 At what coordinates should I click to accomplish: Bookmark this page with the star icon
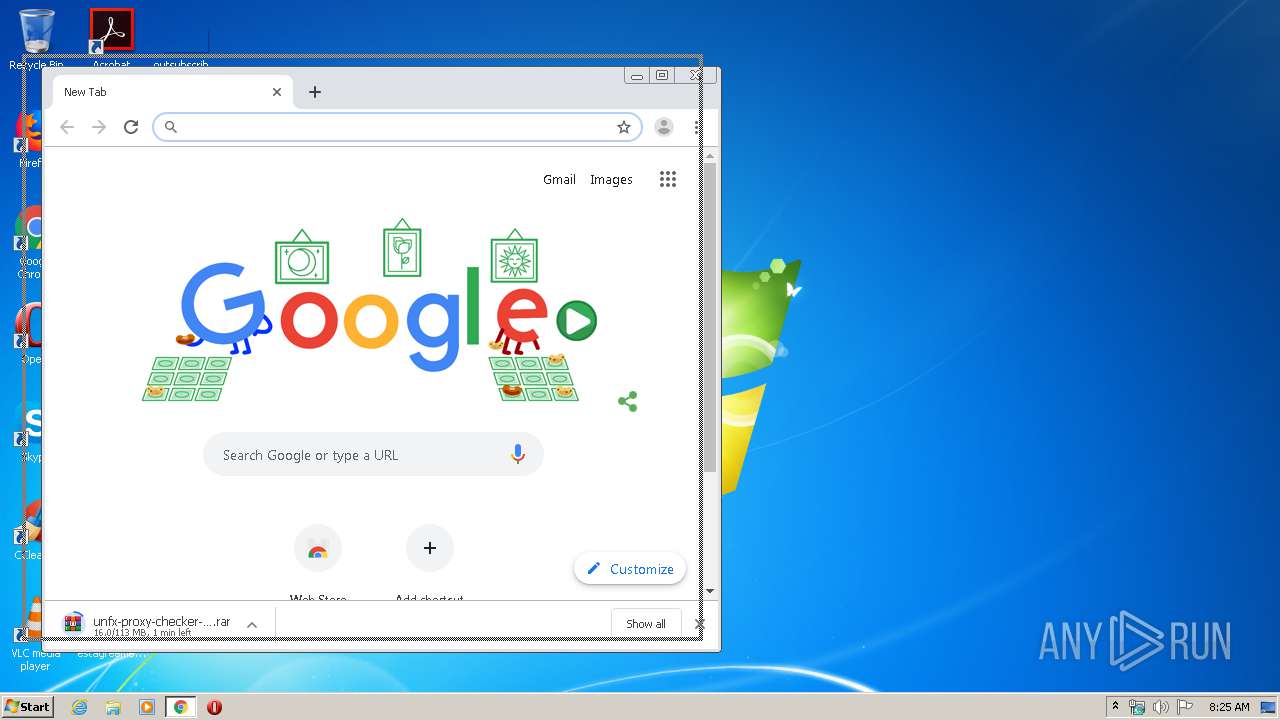tap(624, 127)
